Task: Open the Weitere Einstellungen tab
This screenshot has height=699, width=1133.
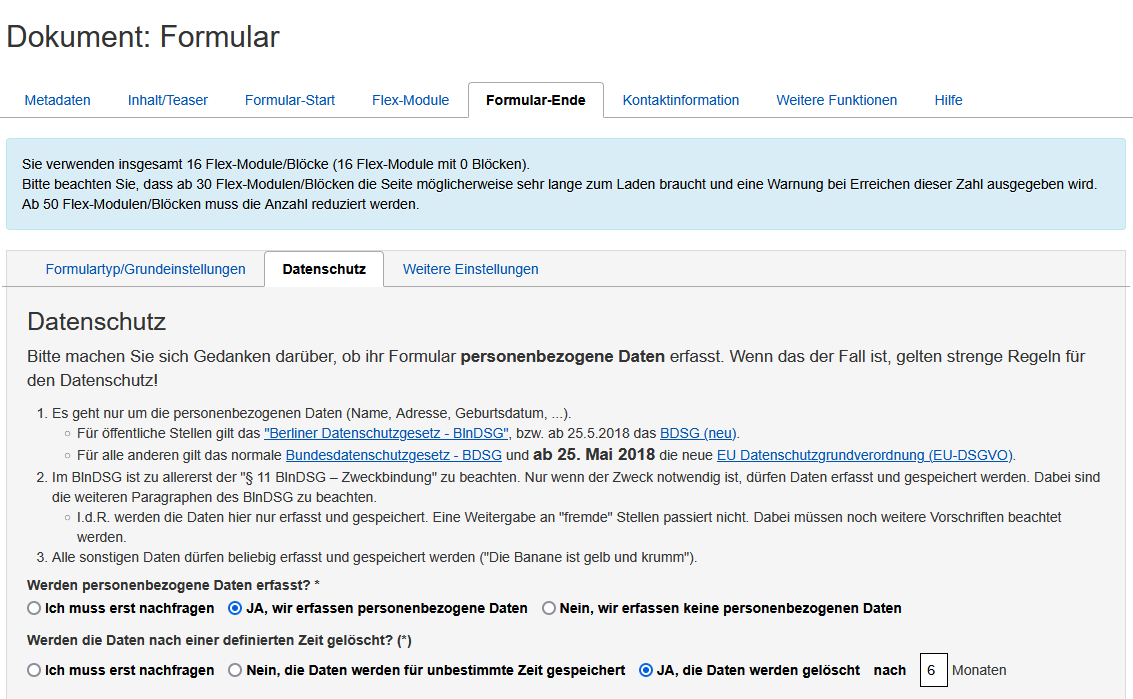Action: 470,269
